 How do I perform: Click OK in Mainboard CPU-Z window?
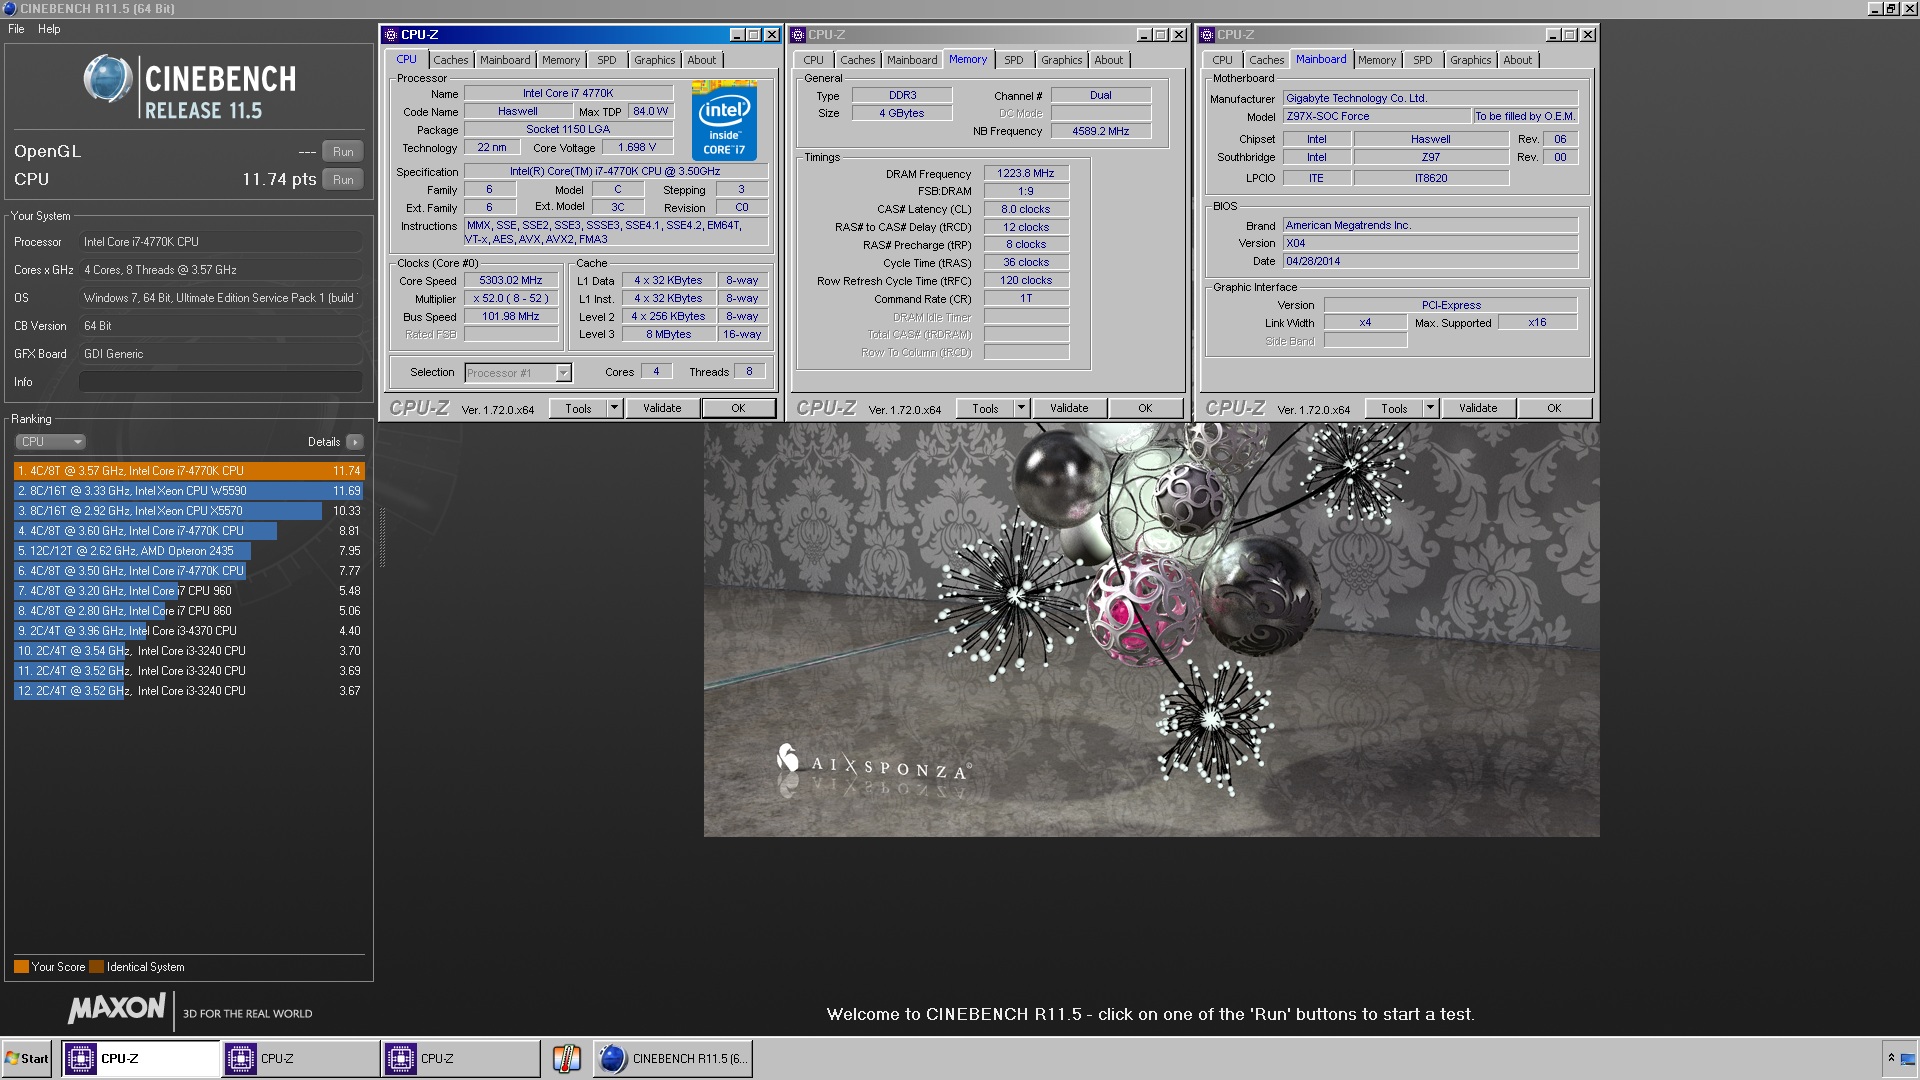1554,408
